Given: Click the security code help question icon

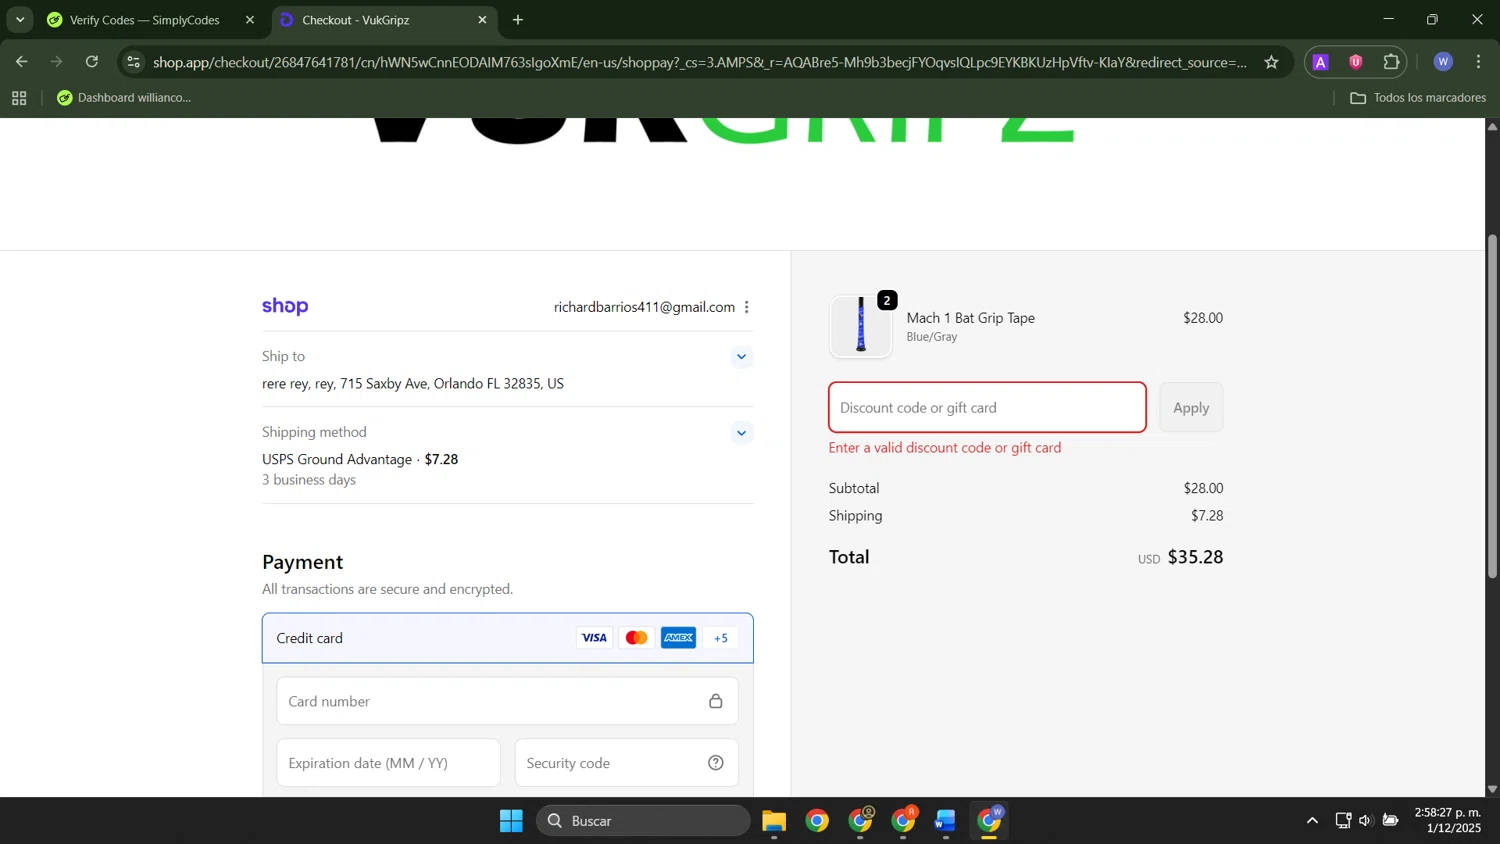Looking at the screenshot, I should 716,763.
